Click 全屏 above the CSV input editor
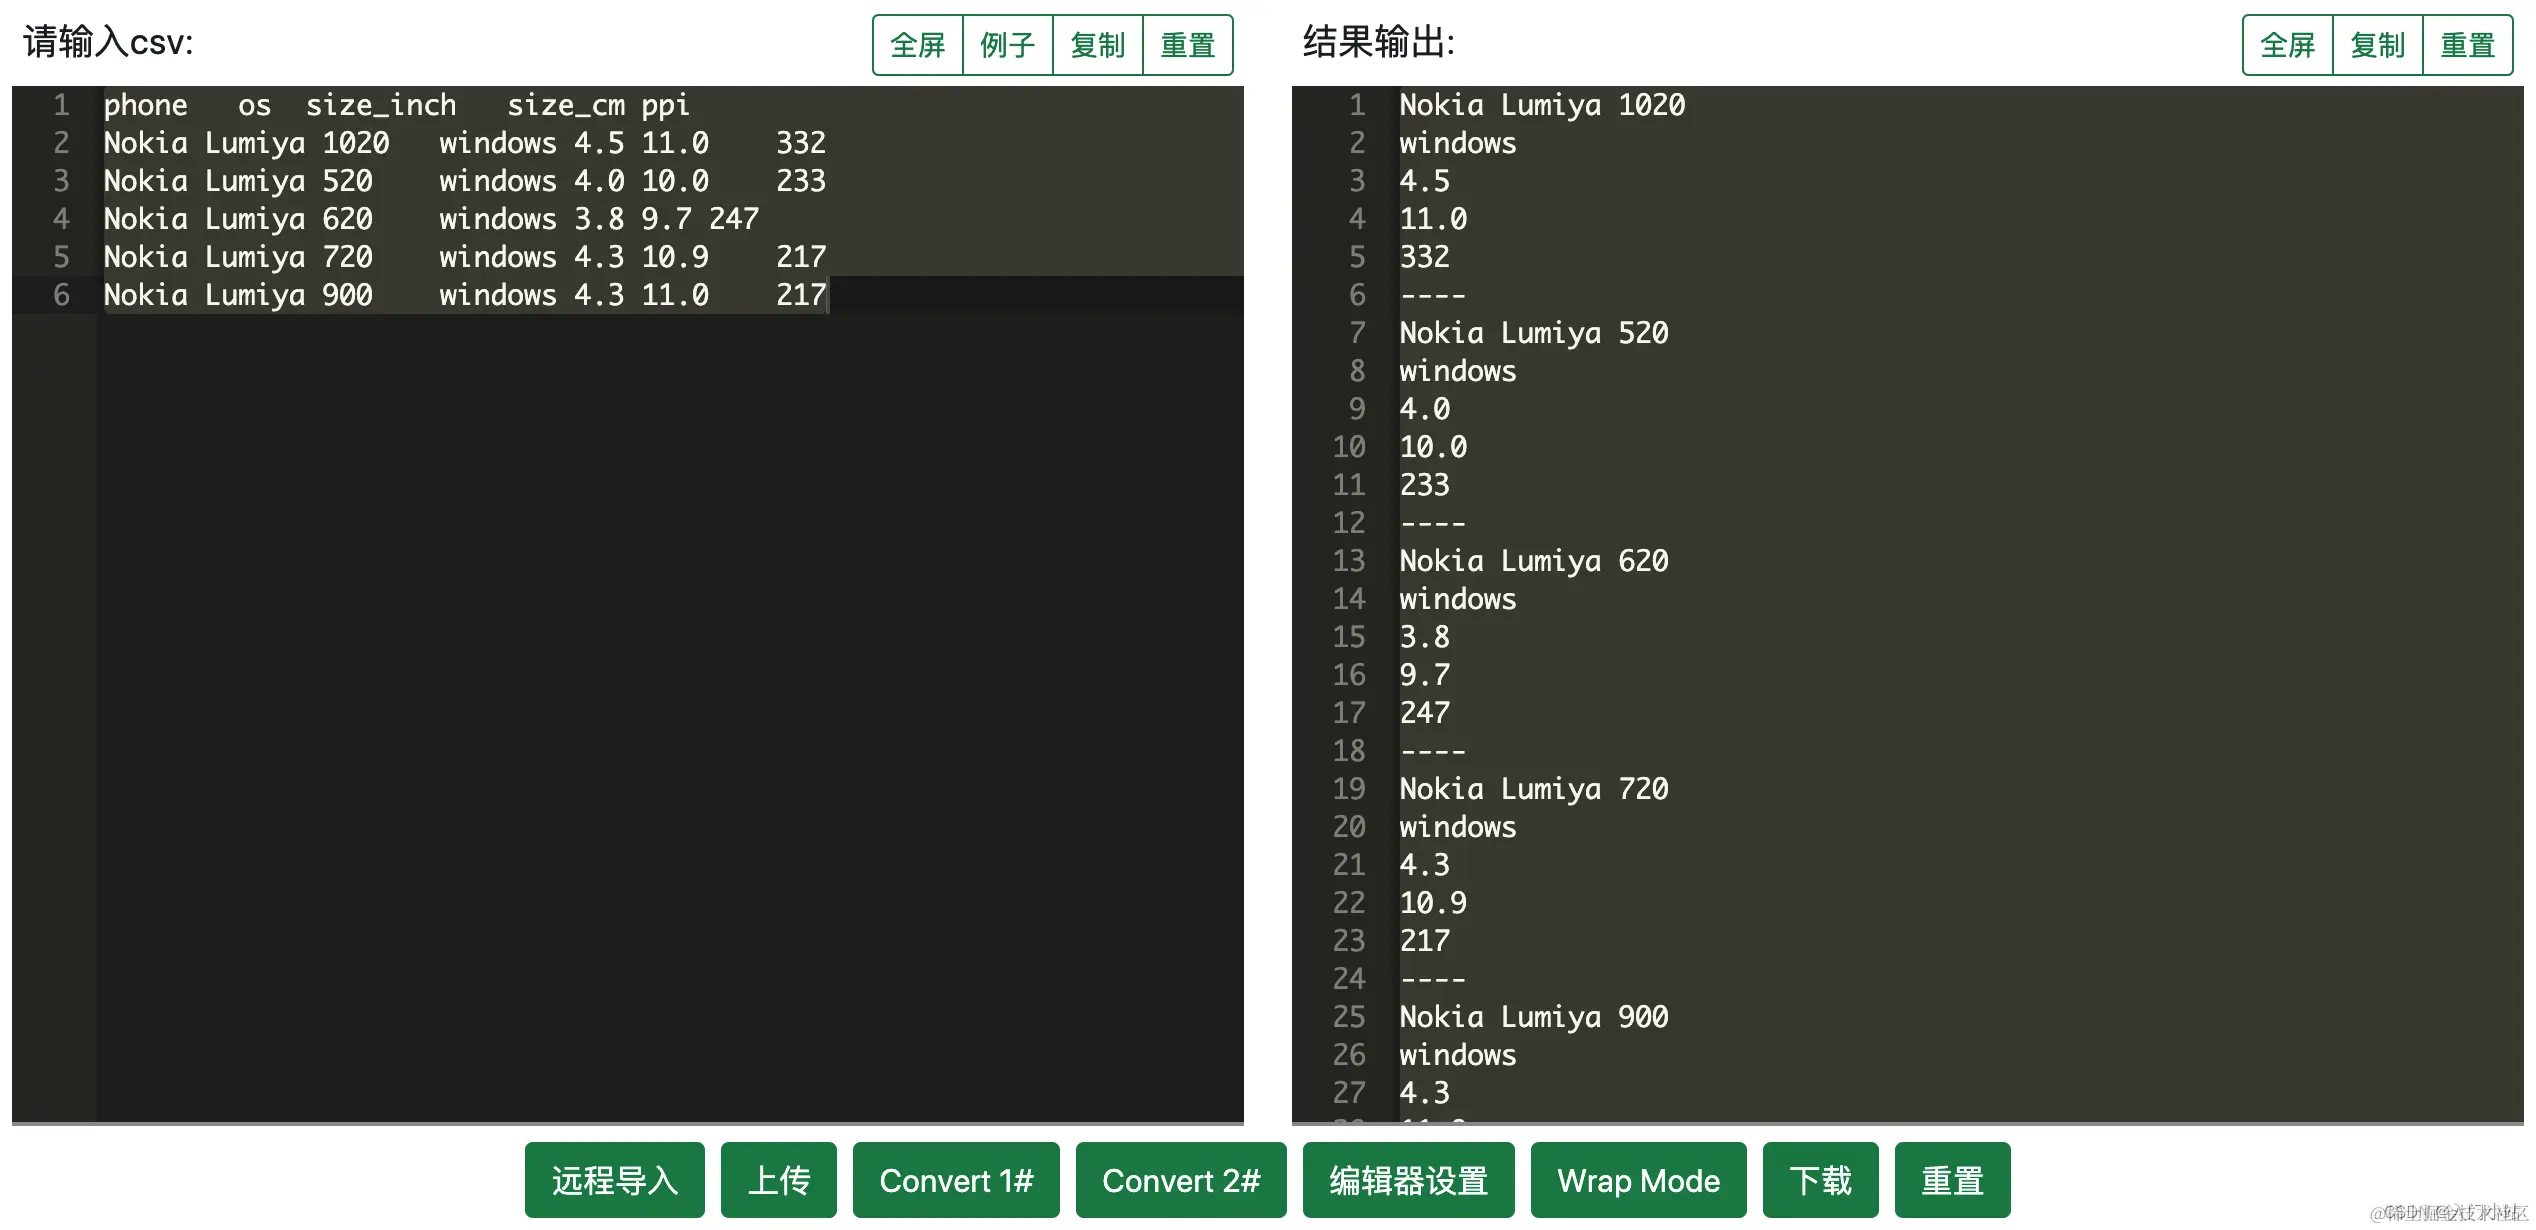The width and height of the screenshot is (2536, 1230). pyautogui.click(x=916, y=44)
